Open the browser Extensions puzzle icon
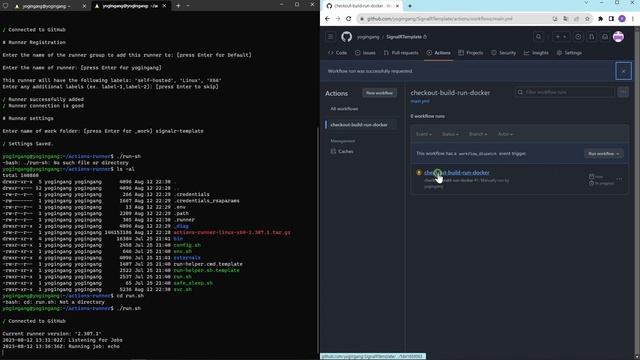 coord(600,19)
